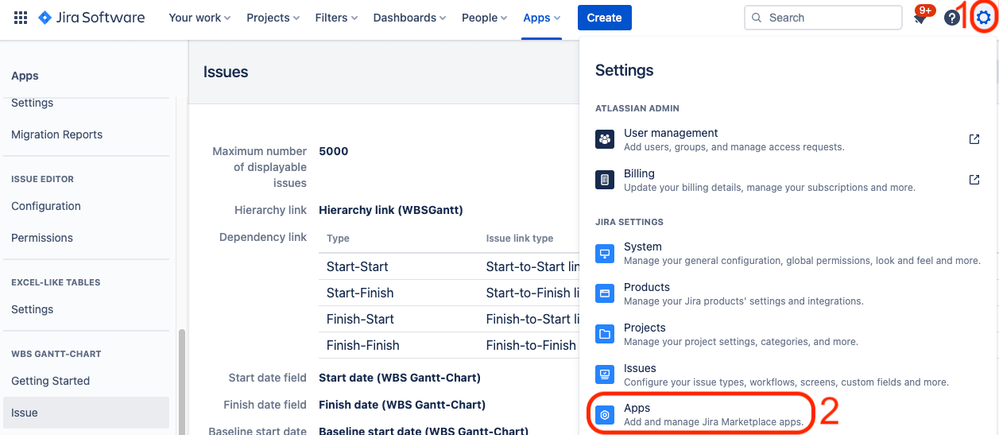Click the Apps settings icon

tap(604, 415)
